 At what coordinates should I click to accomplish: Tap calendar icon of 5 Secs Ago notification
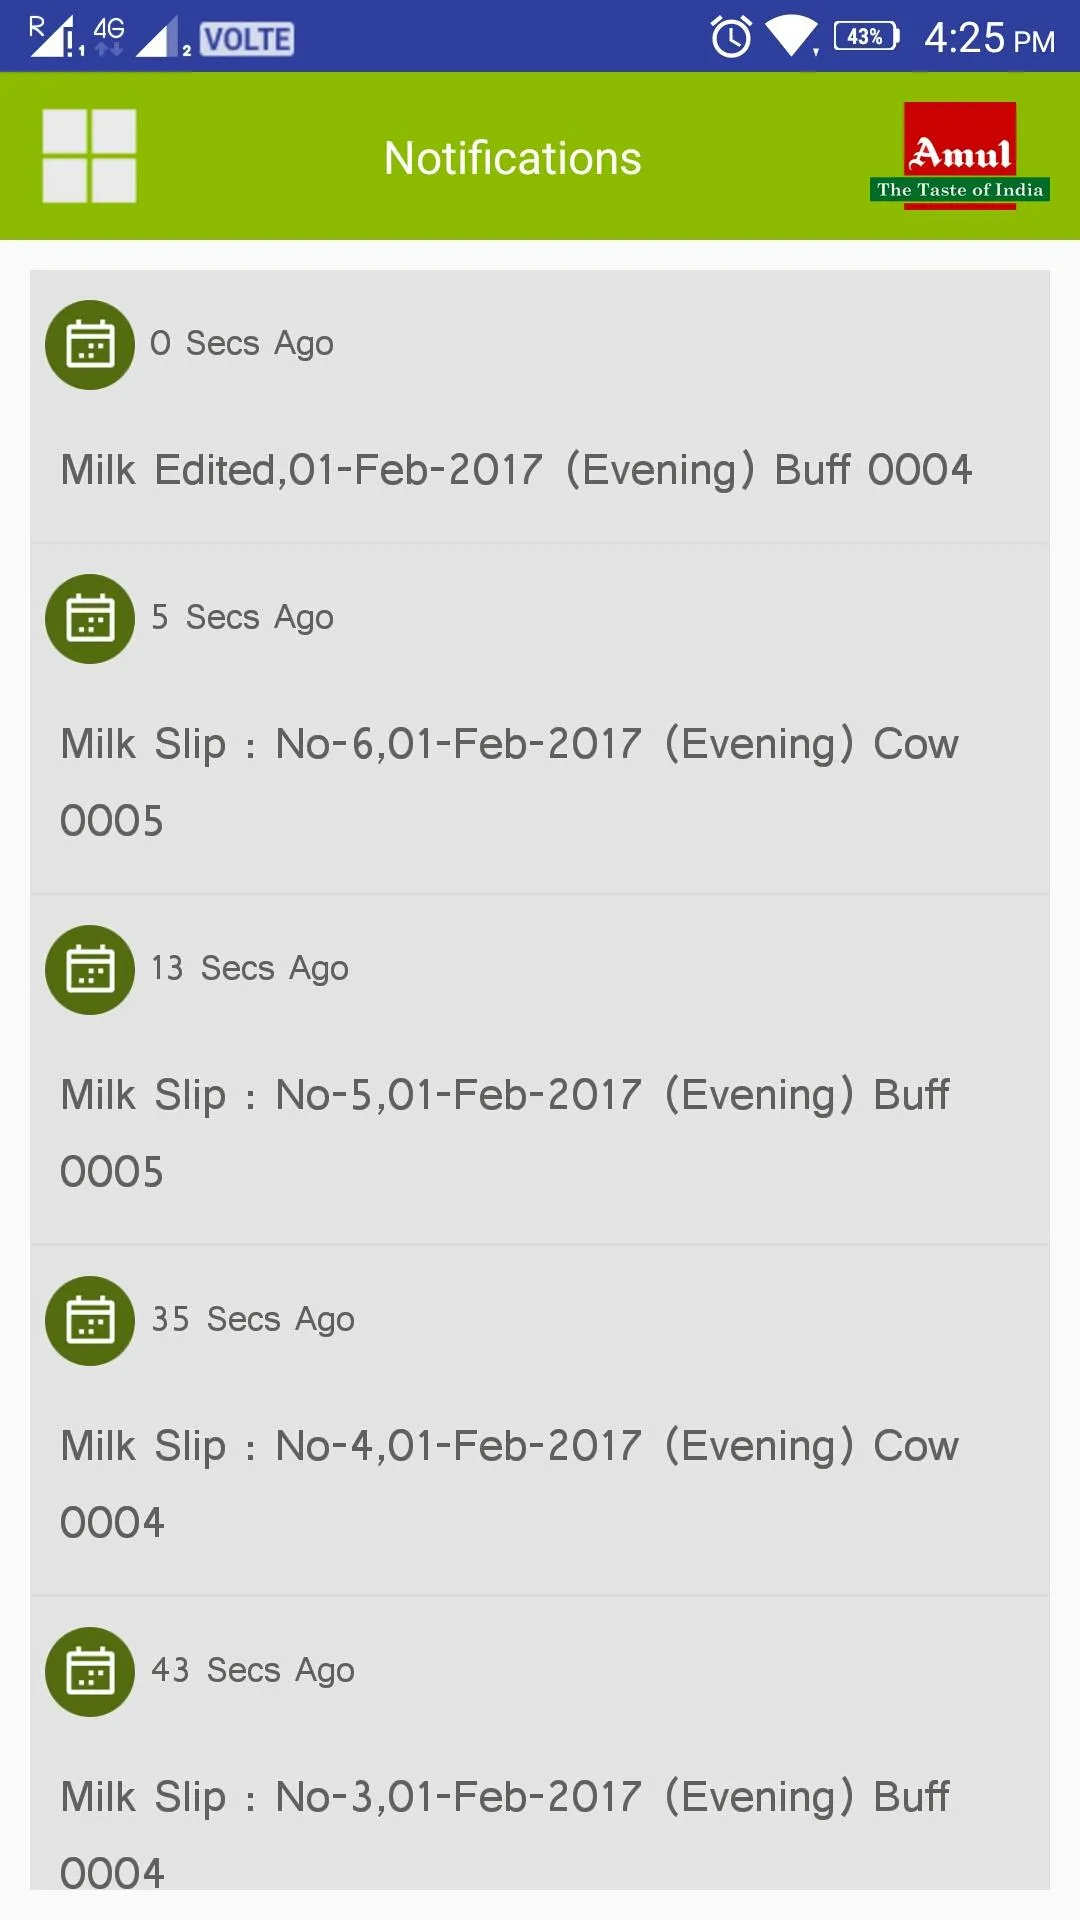[90, 619]
